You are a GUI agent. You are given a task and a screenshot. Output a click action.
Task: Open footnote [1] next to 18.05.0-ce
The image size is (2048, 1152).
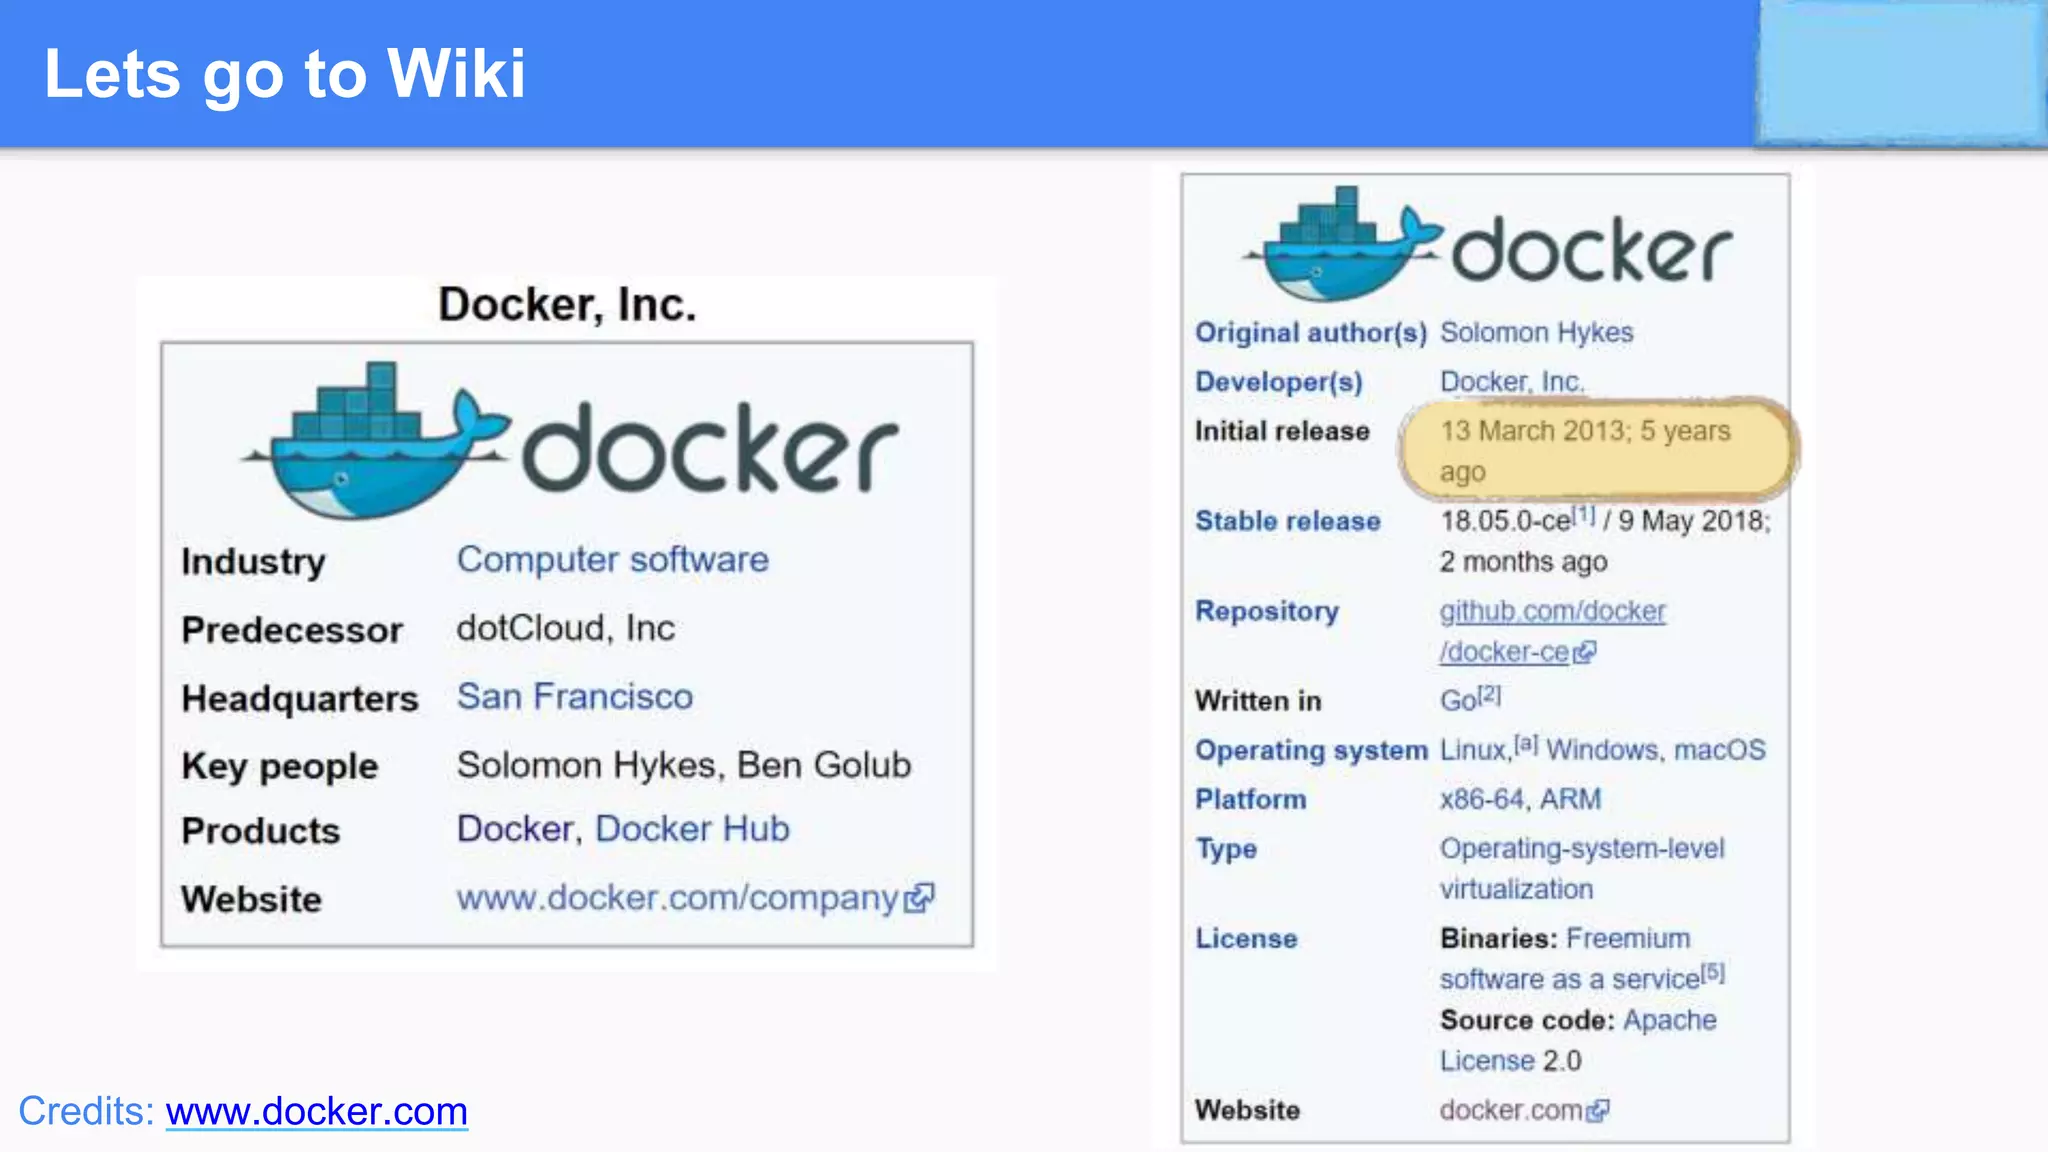tap(1584, 514)
